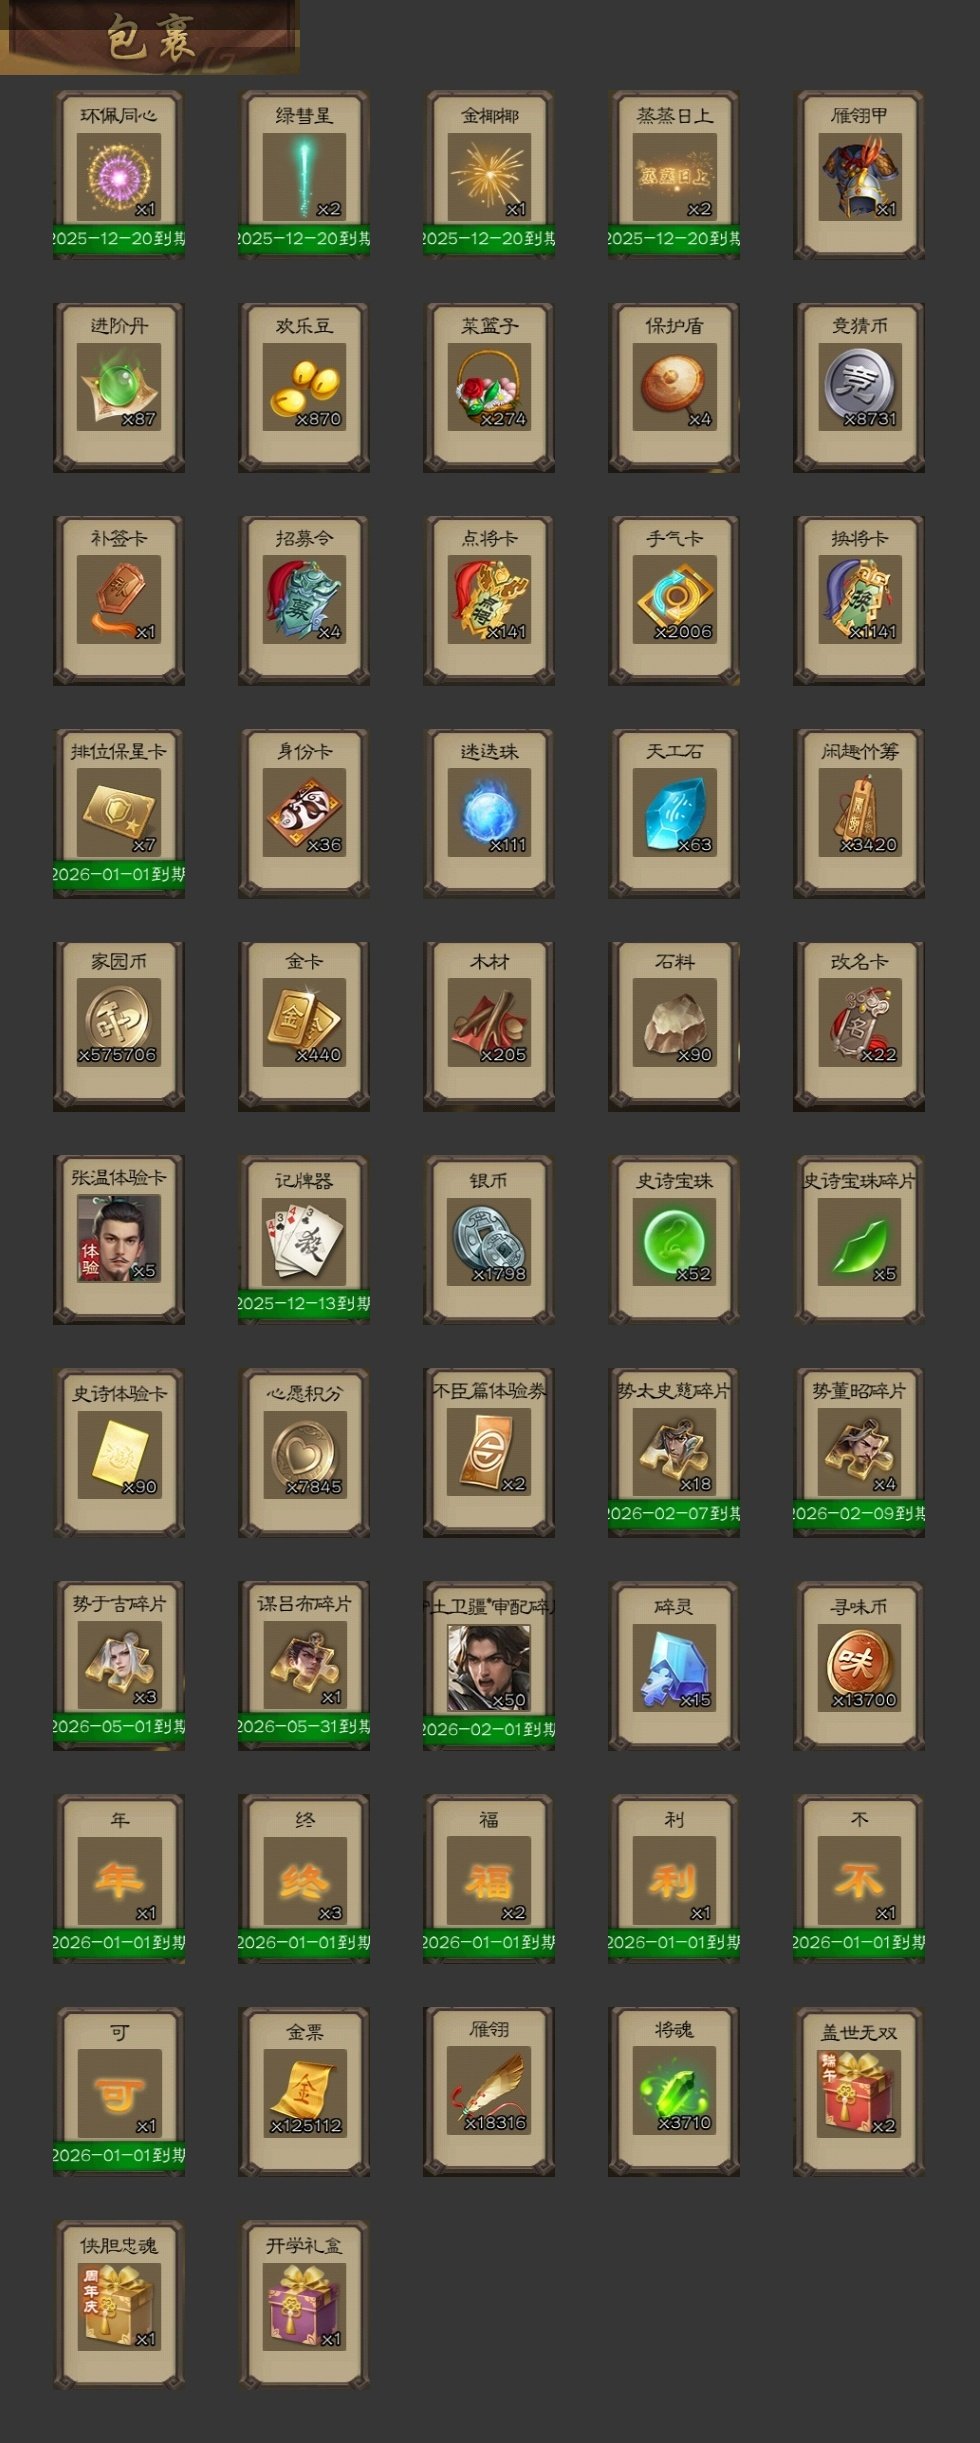Open the 盖世无双 red gift box

coord(859,2091)
